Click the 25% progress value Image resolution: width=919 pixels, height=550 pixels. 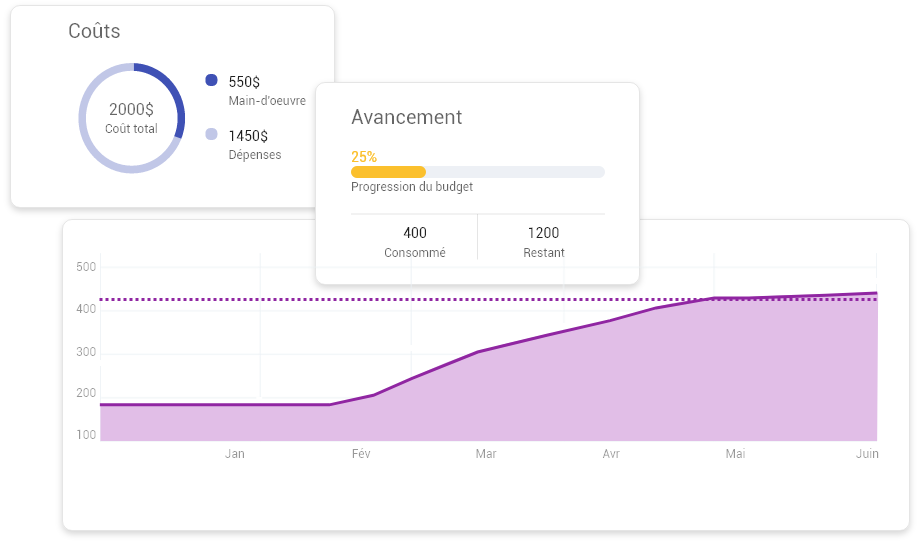pos(364,157)
